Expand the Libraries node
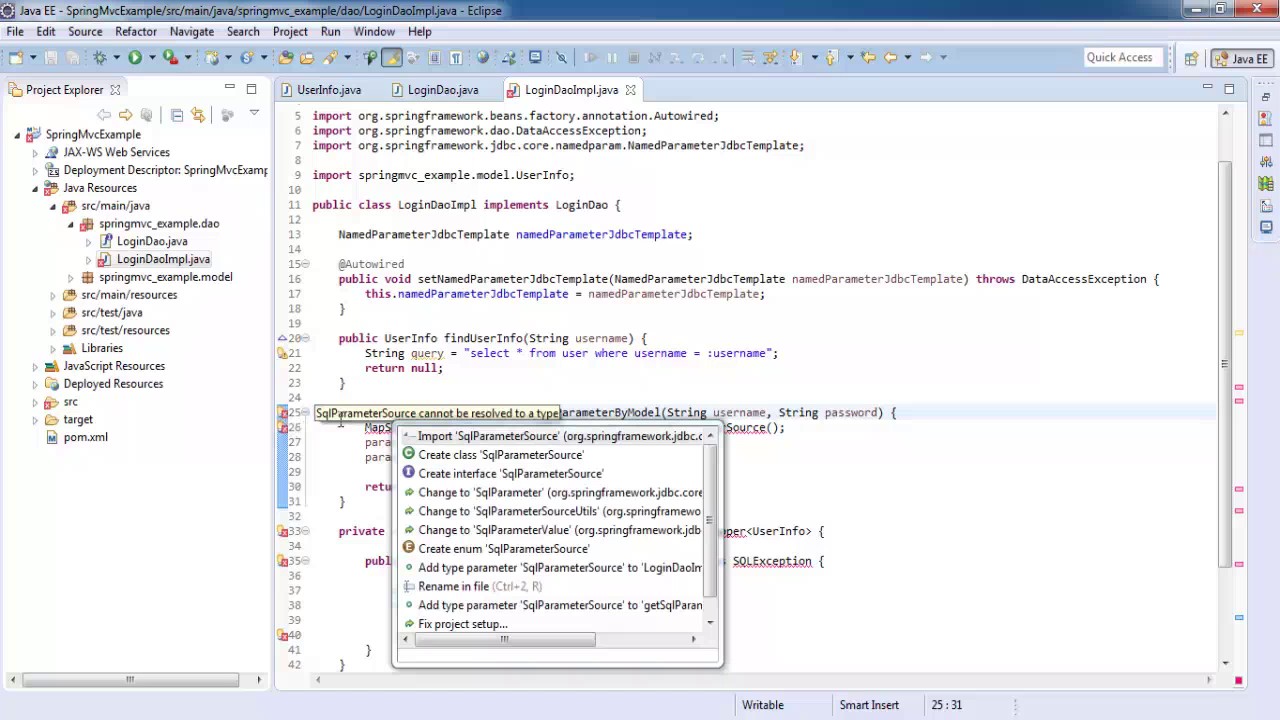 [53, 349]
